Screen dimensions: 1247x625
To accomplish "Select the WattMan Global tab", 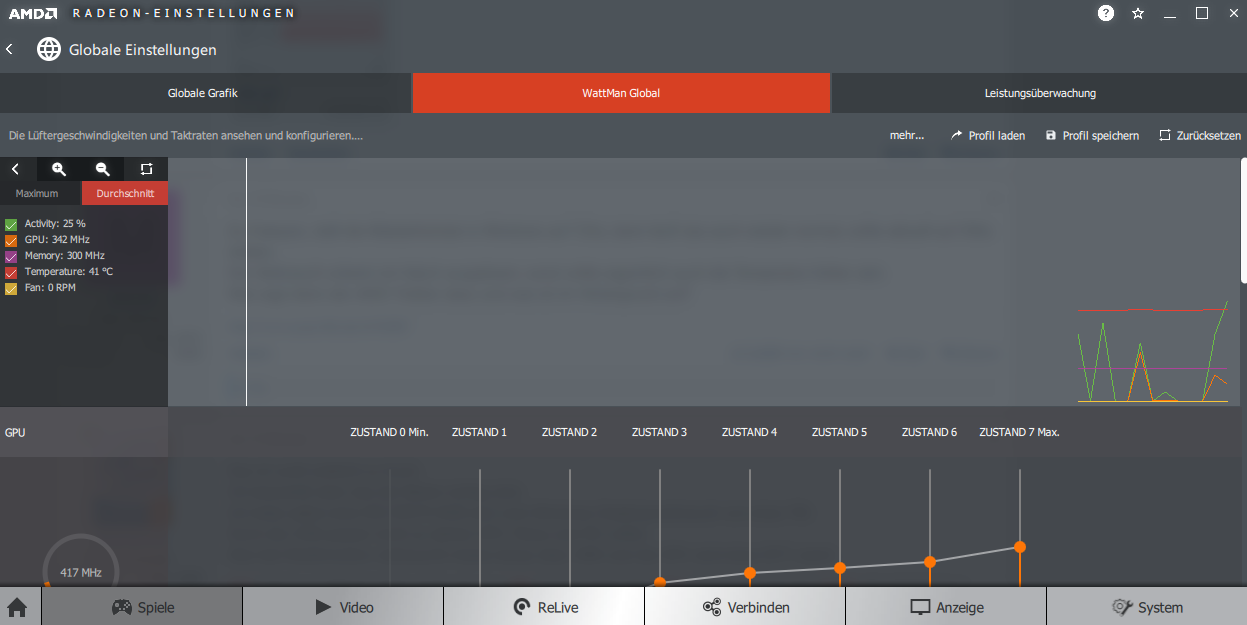I will coord(621,93).
